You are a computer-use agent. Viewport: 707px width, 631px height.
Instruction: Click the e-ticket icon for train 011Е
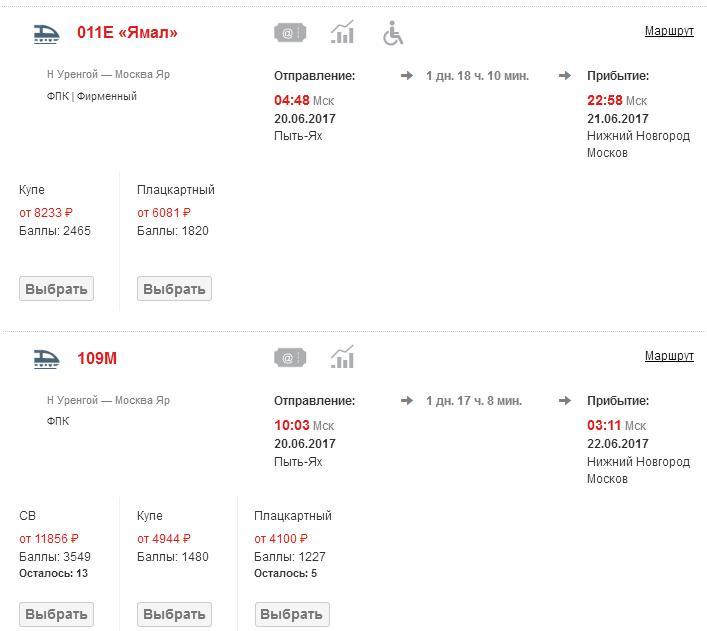pos(290,33)
